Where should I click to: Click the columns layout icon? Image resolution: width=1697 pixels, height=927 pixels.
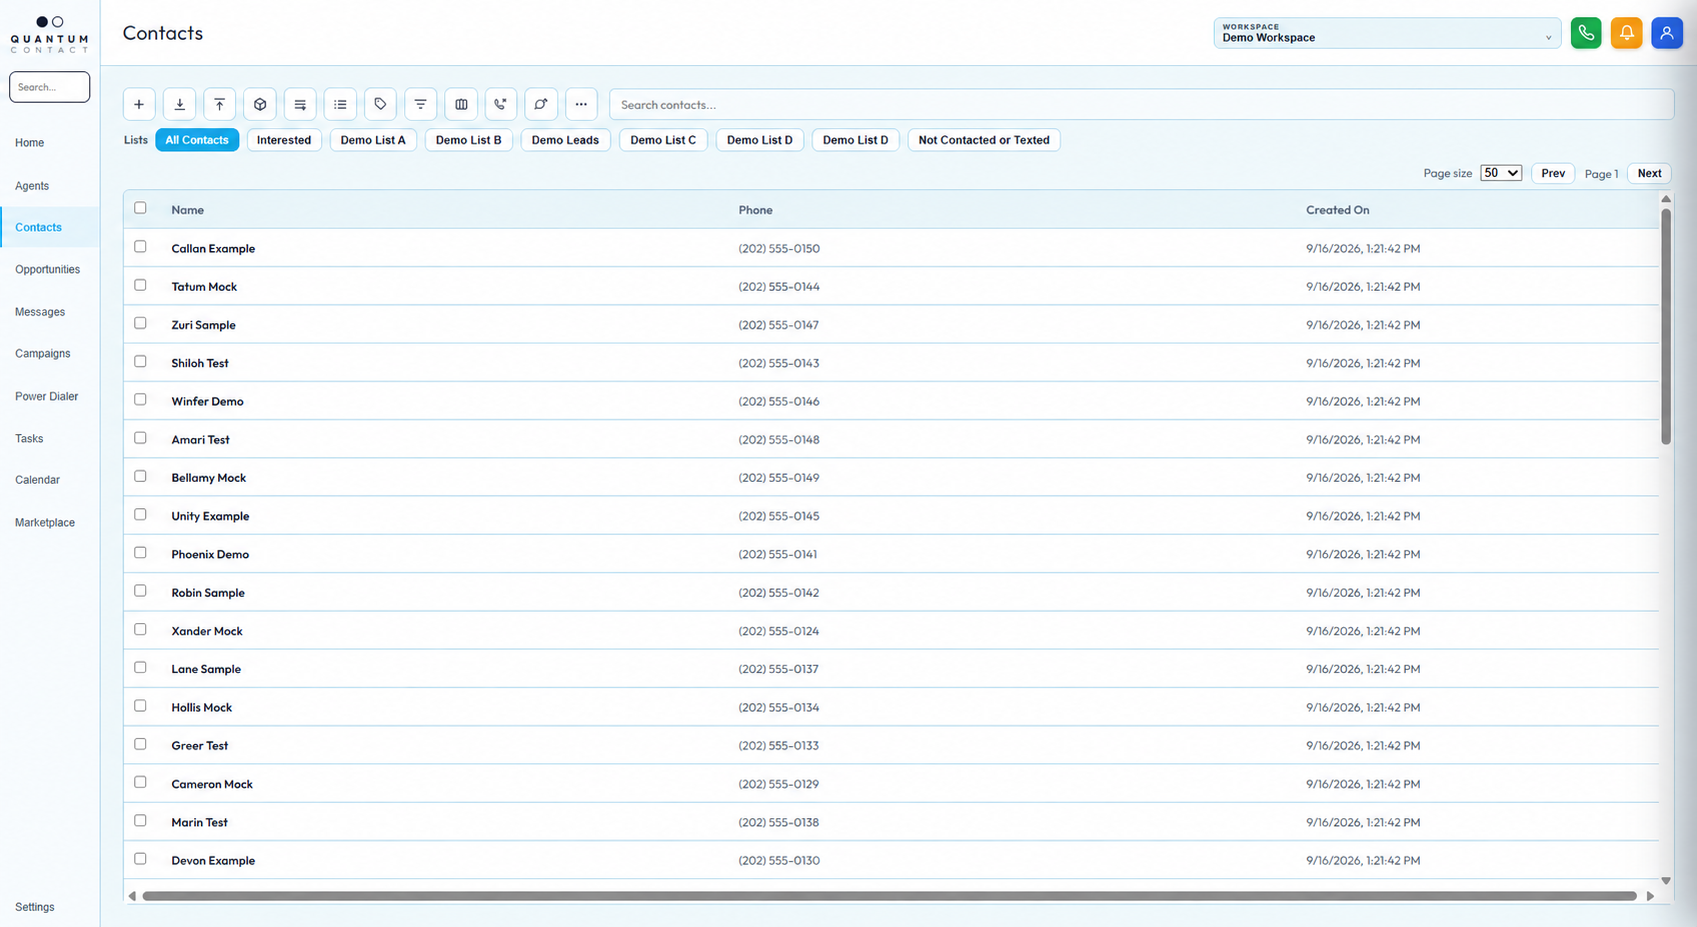pos(461,104)
